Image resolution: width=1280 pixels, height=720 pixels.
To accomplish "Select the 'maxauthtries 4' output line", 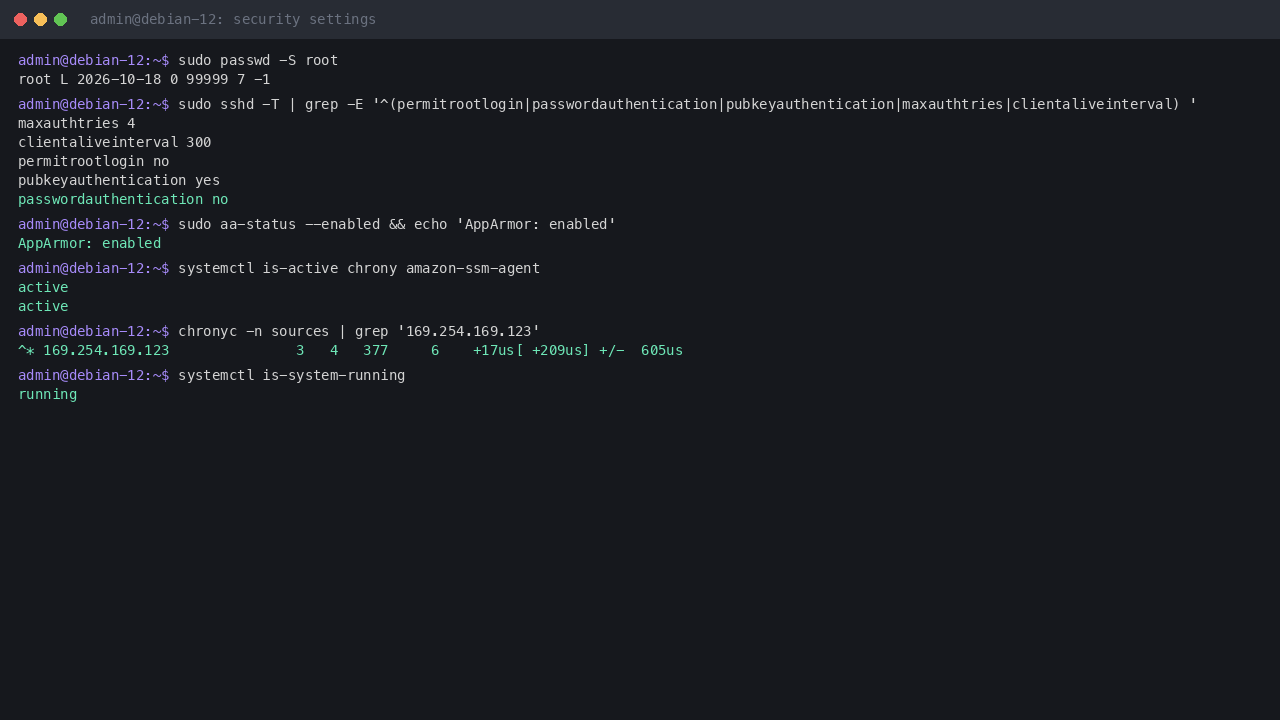I will coord(77,123).
